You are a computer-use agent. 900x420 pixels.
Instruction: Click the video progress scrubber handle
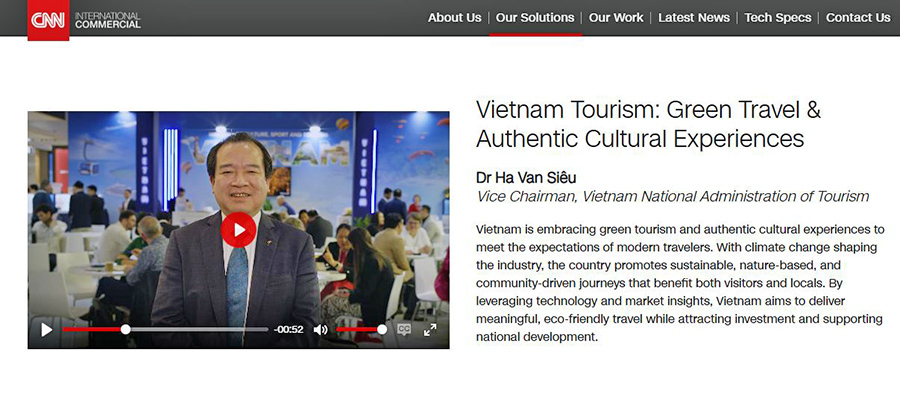pos(126,329)
